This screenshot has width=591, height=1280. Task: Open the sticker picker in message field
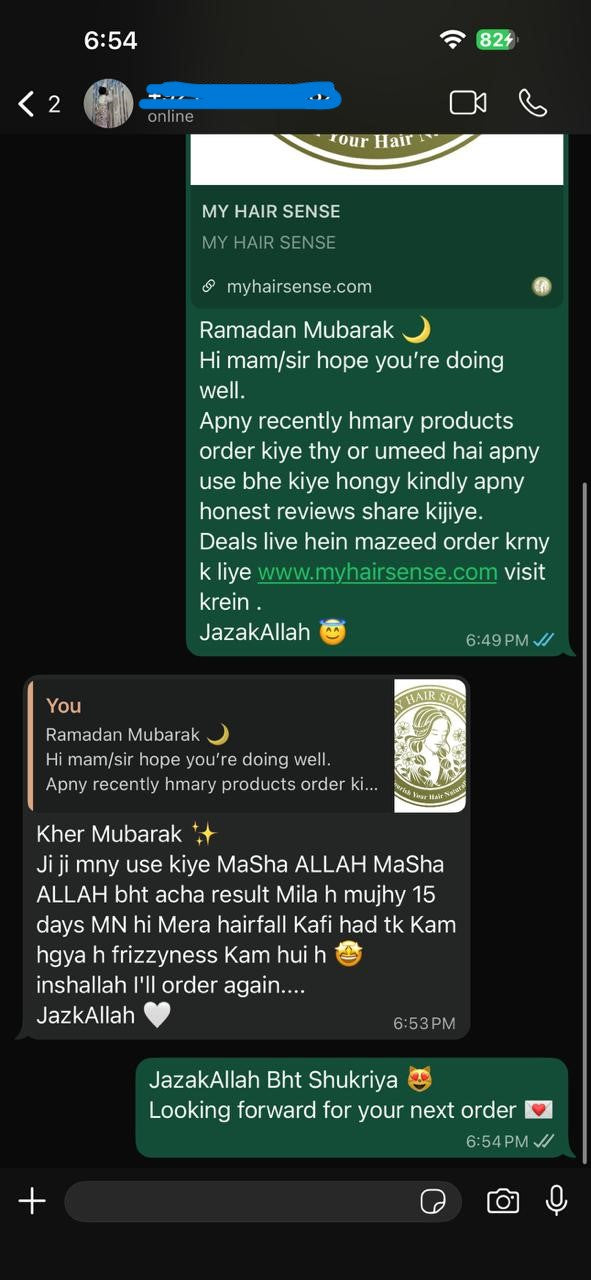pos(433,1201)
